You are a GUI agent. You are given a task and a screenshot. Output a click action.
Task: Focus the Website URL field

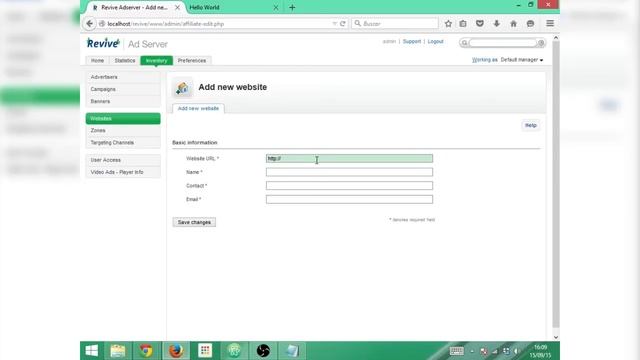(349, 158)
